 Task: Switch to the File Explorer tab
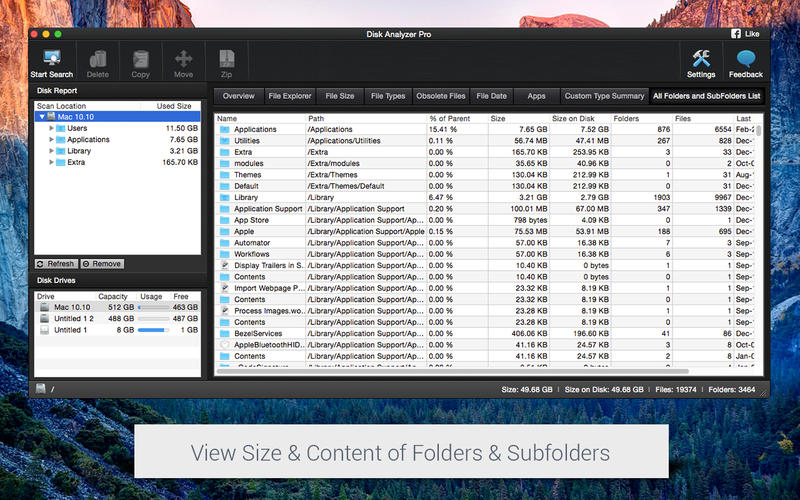coord(289,96)
